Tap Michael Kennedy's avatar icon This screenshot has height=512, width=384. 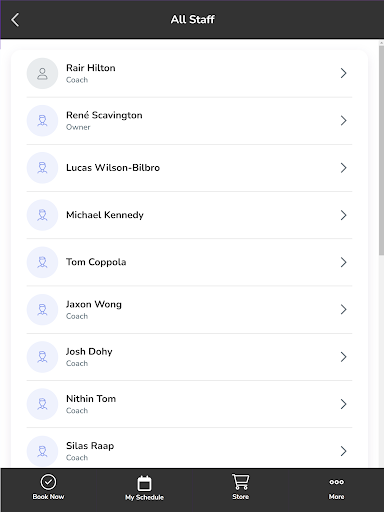[x=42, y=215]
